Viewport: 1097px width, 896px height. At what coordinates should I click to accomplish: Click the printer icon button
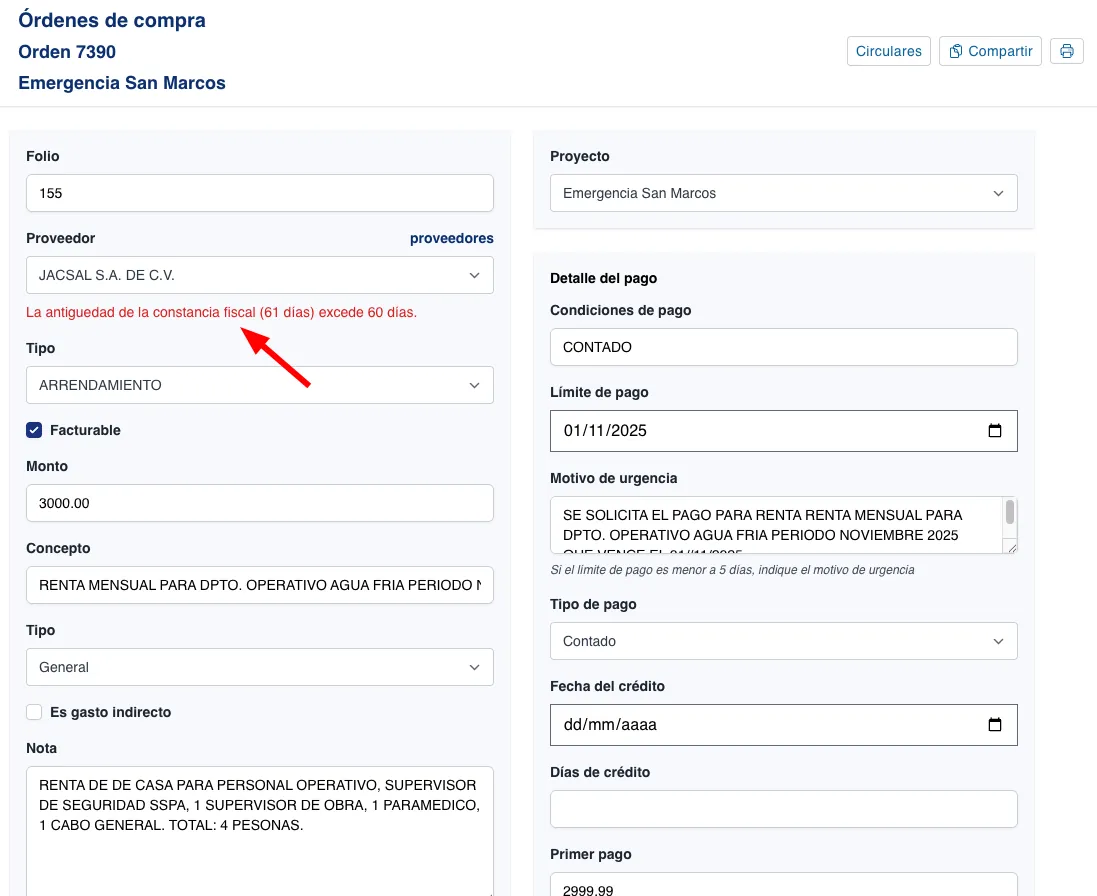pos(1066,51)
